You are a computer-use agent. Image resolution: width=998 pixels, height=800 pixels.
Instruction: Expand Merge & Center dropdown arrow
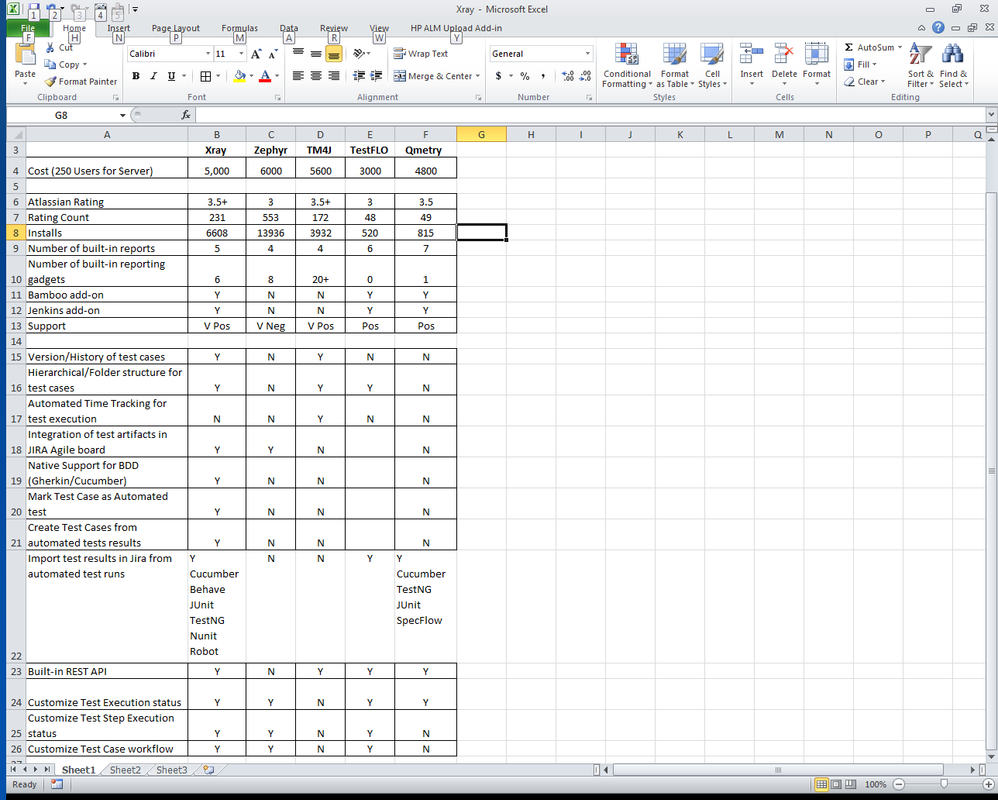pyautogui.click(x=478, y=76)
